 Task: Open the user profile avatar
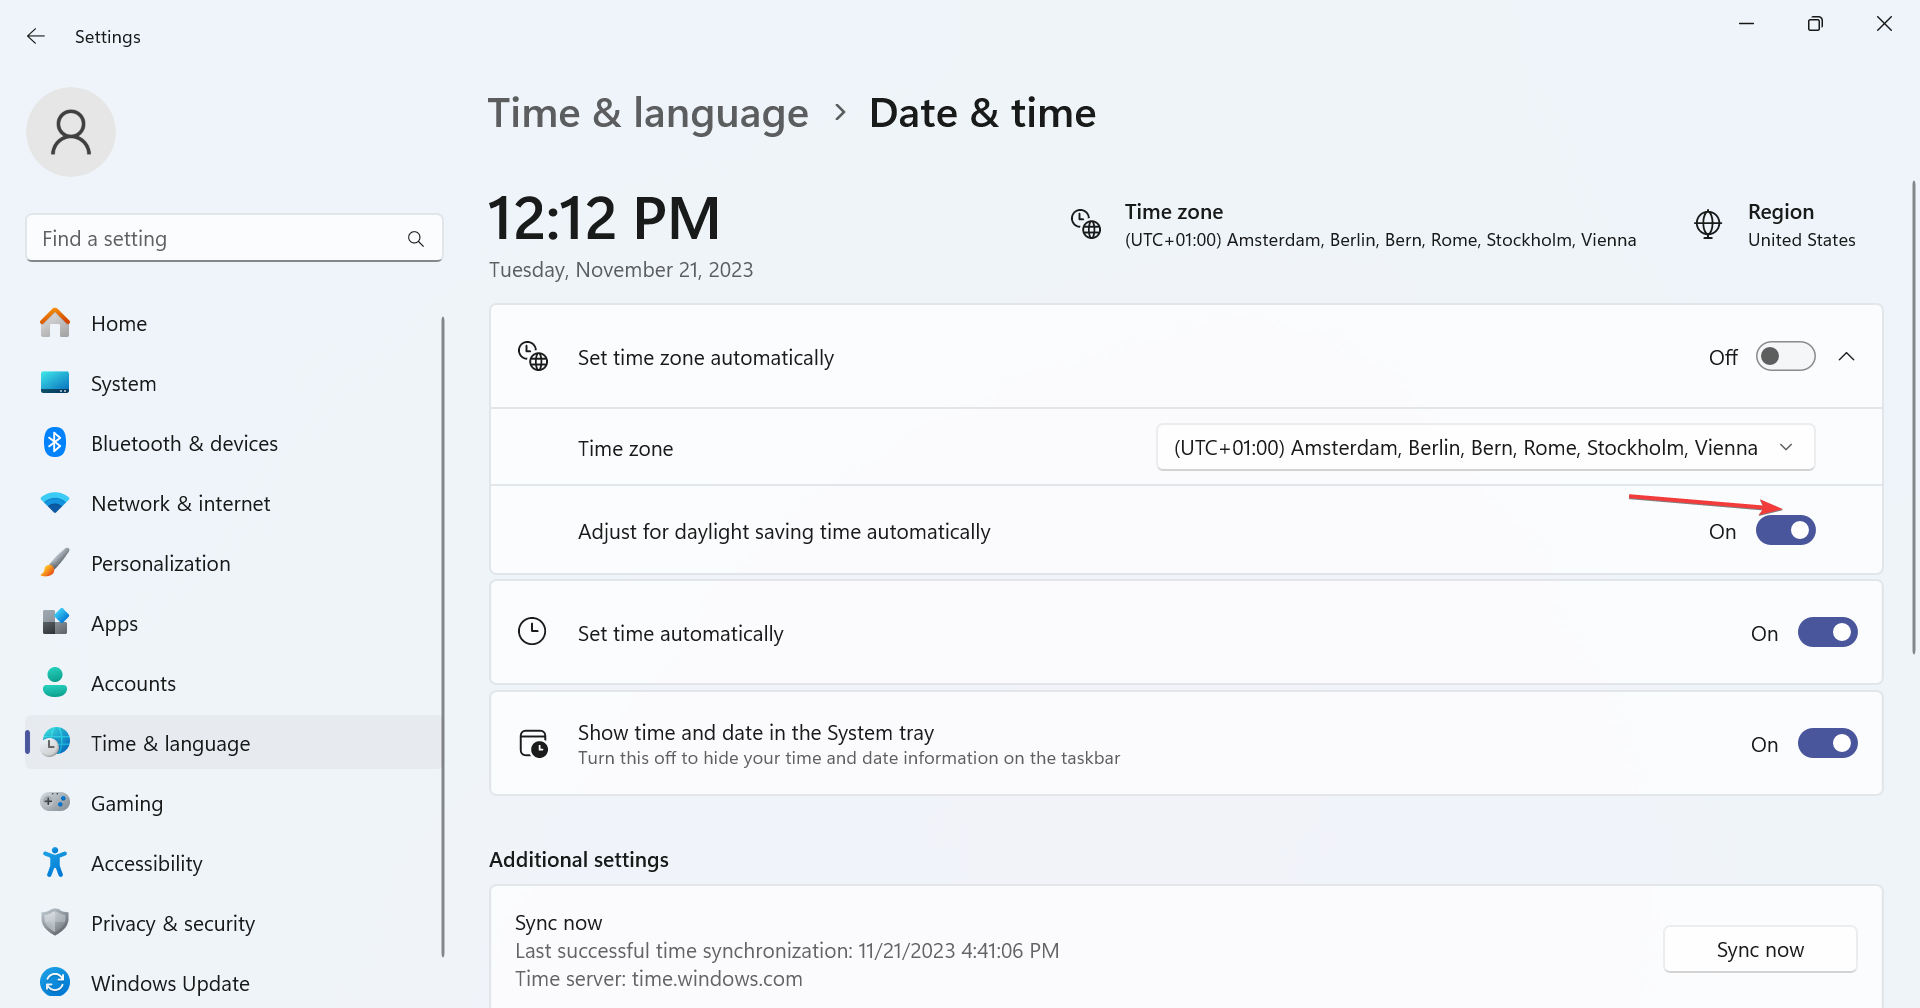coord(71,132)
